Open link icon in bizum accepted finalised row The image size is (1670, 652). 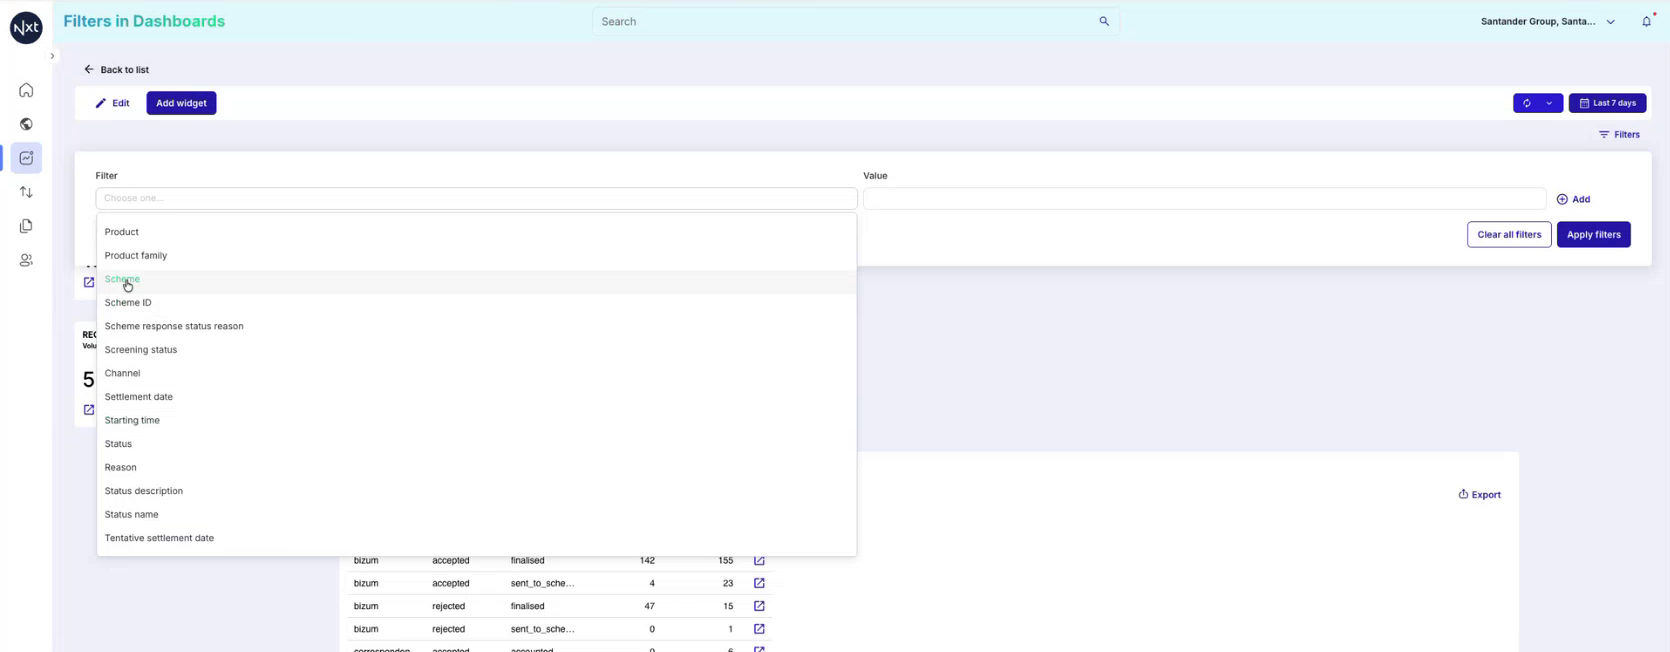point(759,560)
